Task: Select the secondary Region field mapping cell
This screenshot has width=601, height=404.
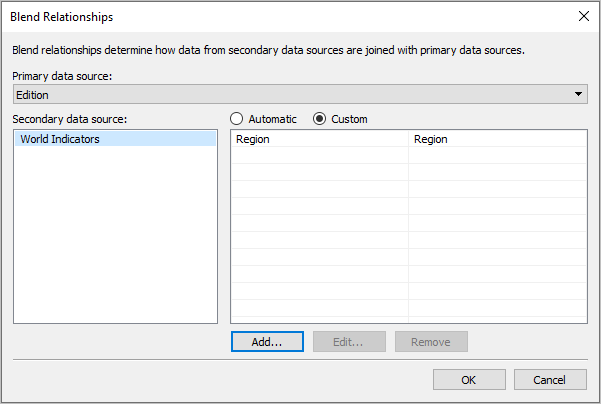Action: [x=498, y=139]
